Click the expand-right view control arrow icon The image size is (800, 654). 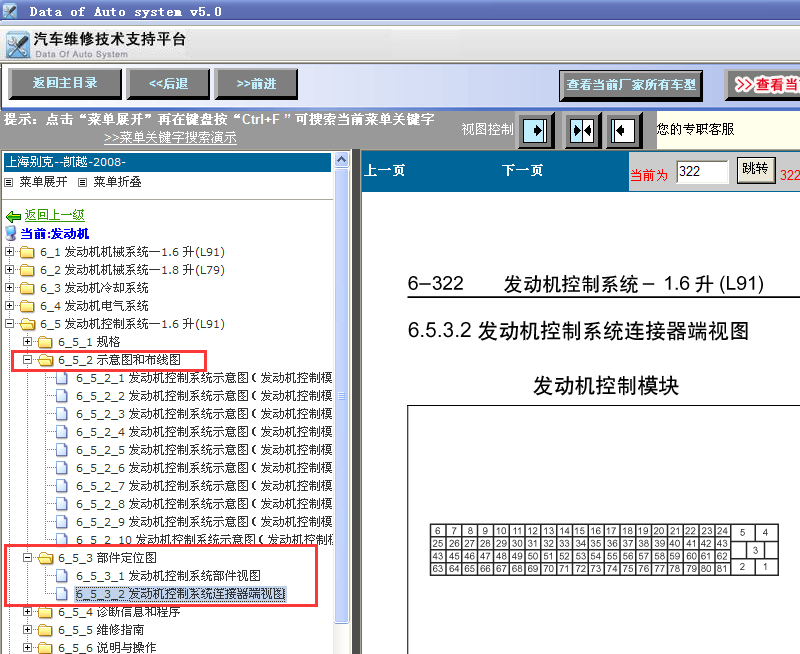pyautogui.click(x=536, y=130)
